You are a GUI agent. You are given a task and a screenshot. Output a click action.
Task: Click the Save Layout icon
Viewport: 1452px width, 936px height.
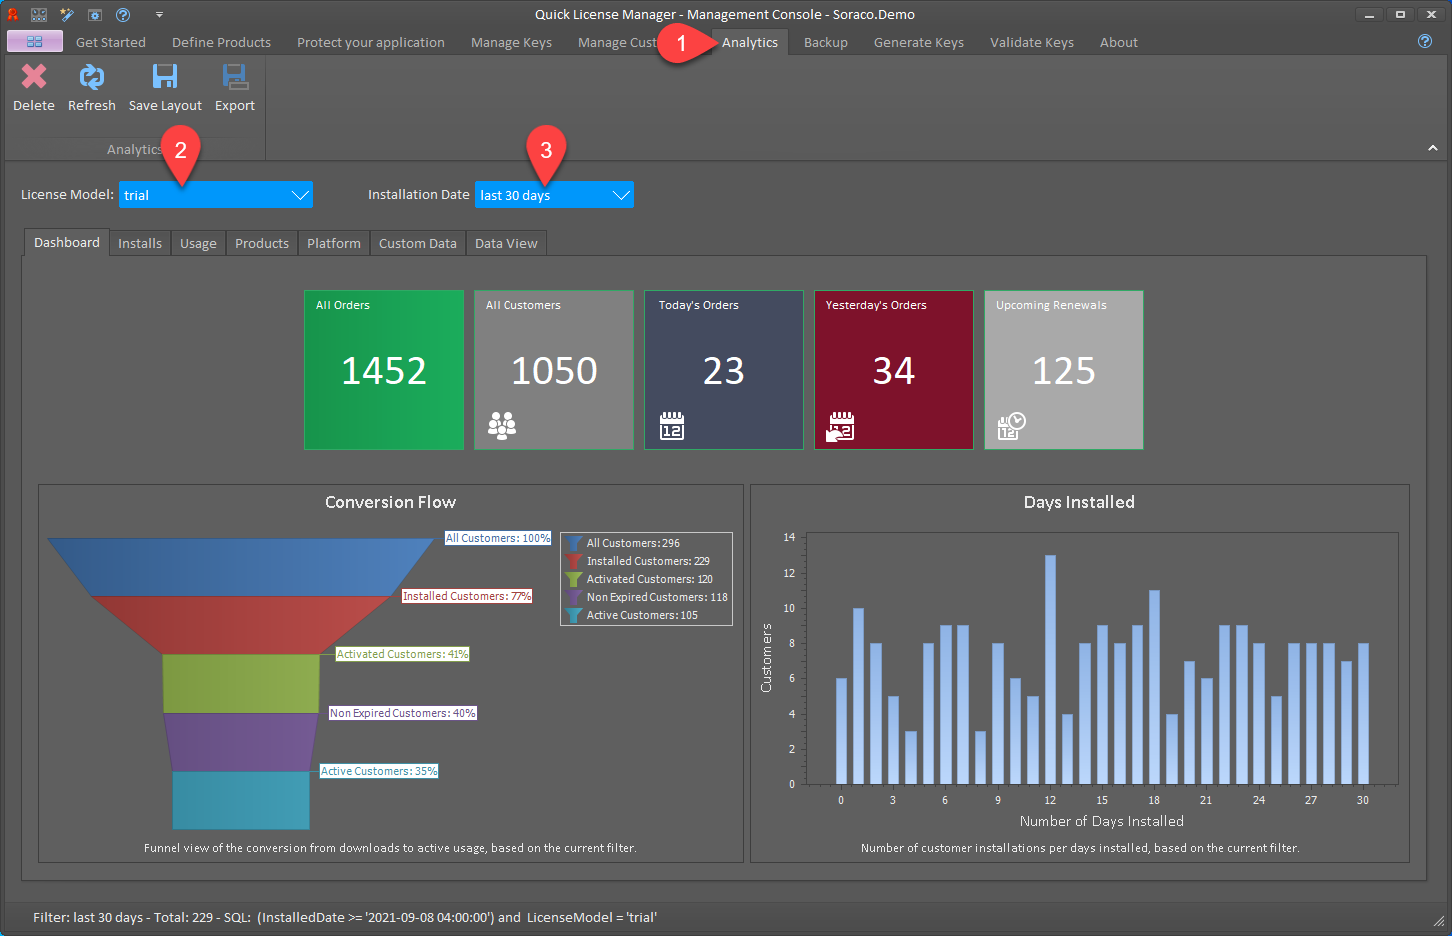(165, 77)
